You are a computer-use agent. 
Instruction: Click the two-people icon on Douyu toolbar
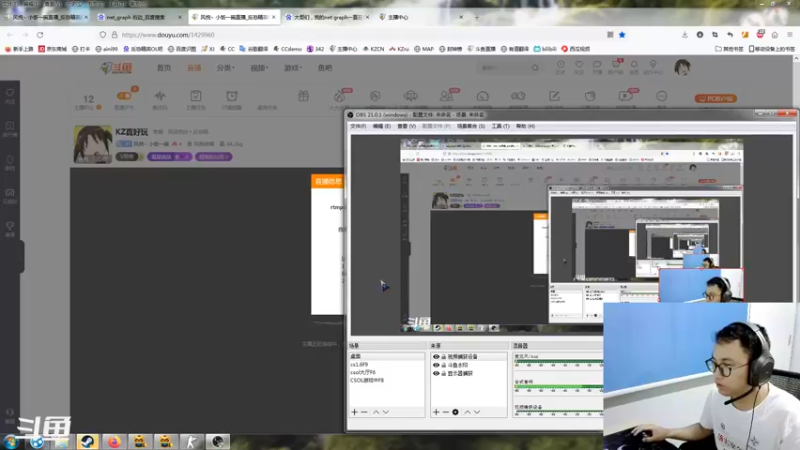pyautogui.click(x=446, y=96)
